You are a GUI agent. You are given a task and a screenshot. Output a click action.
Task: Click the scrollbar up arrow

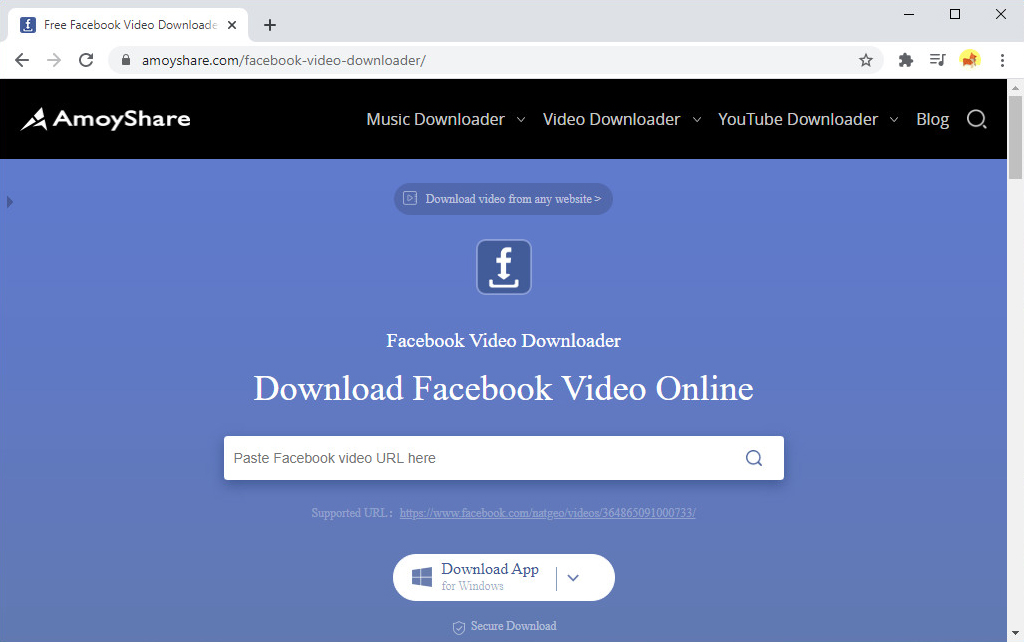pyautogui.click(x=1015, y=87)
